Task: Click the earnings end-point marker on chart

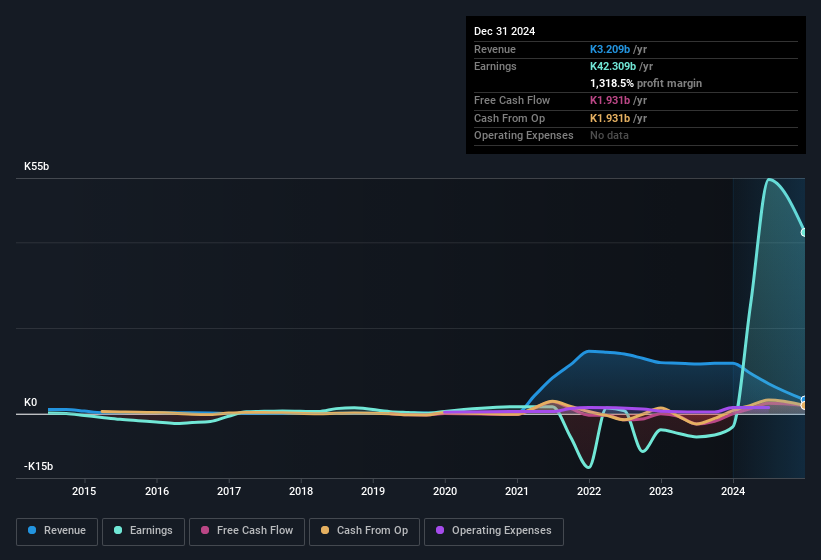Action: (804, 232)
